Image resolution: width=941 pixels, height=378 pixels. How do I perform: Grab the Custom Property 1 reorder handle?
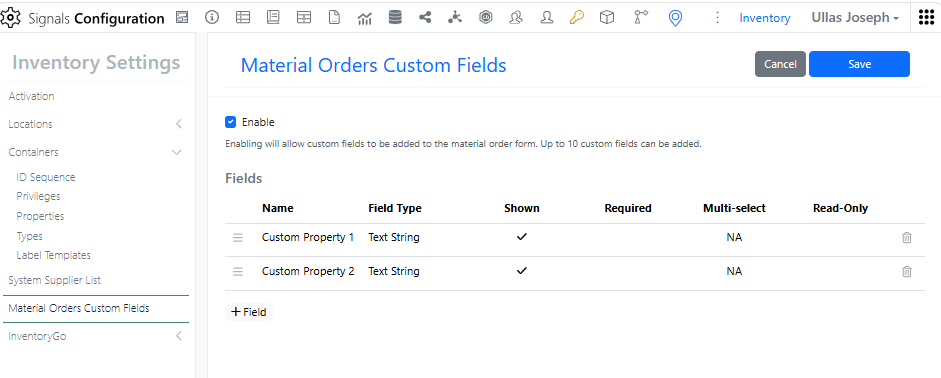[238, 238]
